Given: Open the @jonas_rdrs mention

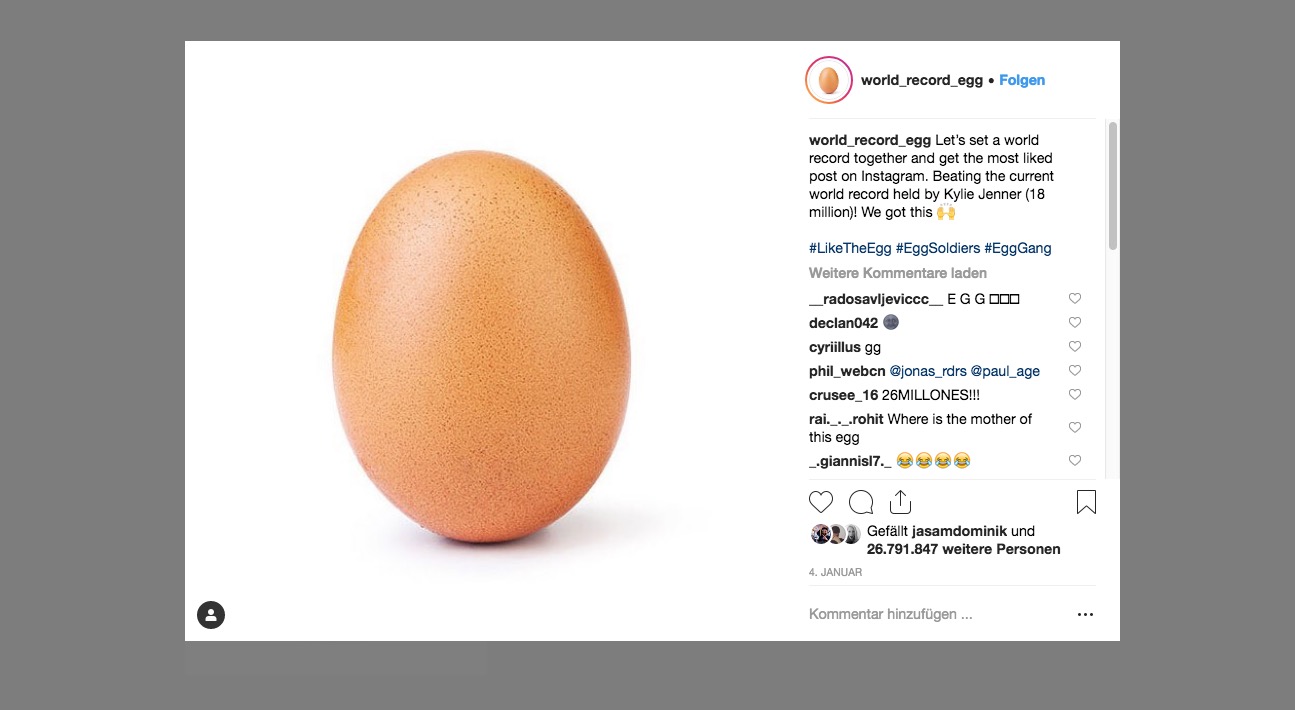Looking at the screenshot, I should point(927,371).
